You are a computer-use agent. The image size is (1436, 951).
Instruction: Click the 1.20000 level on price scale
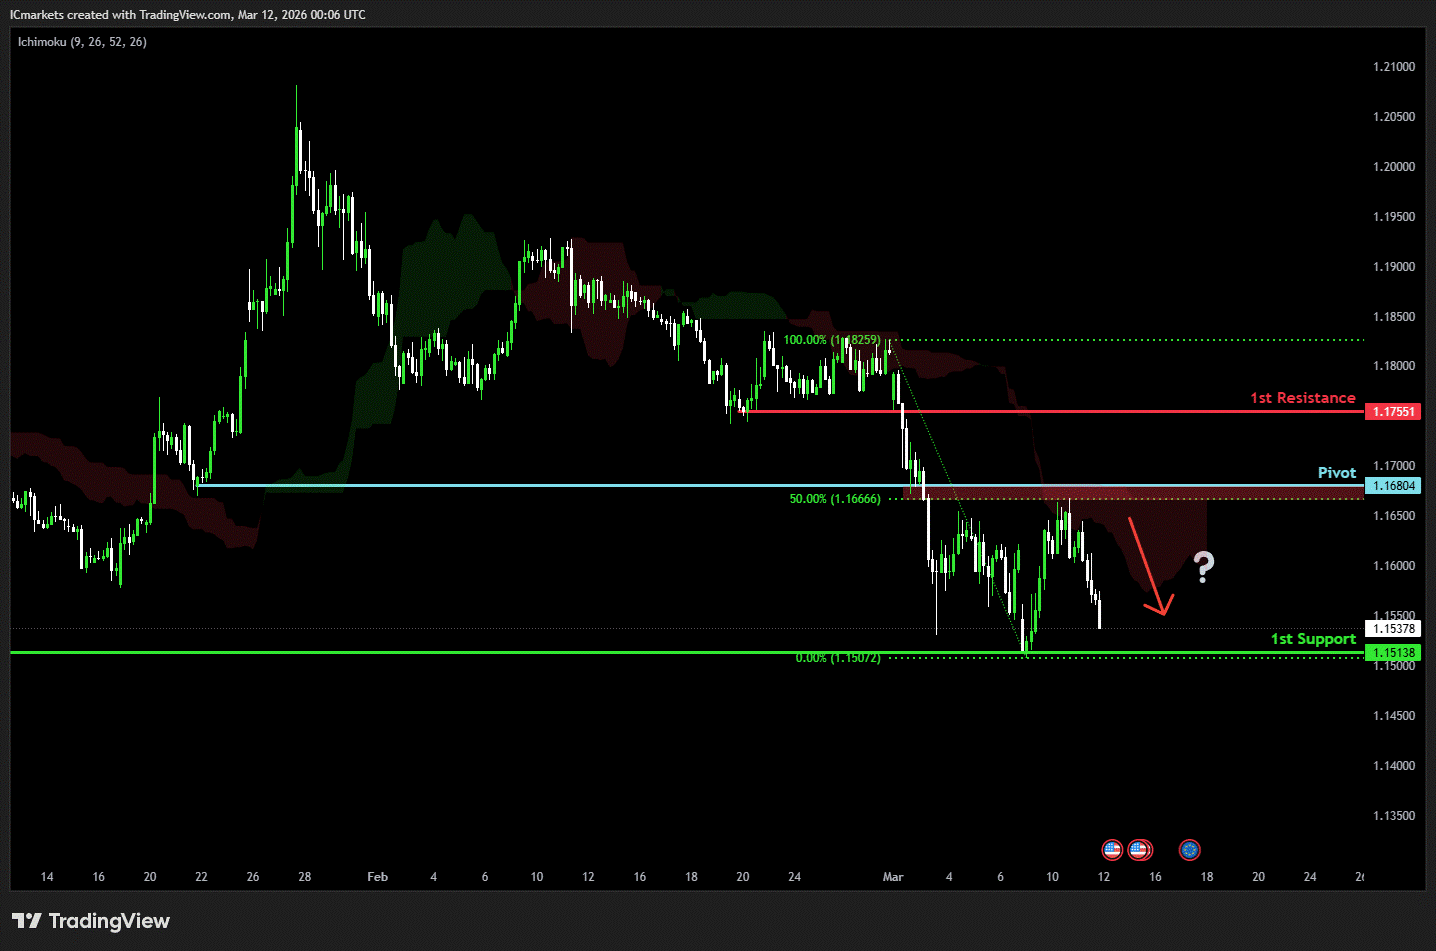[1394, 167]
